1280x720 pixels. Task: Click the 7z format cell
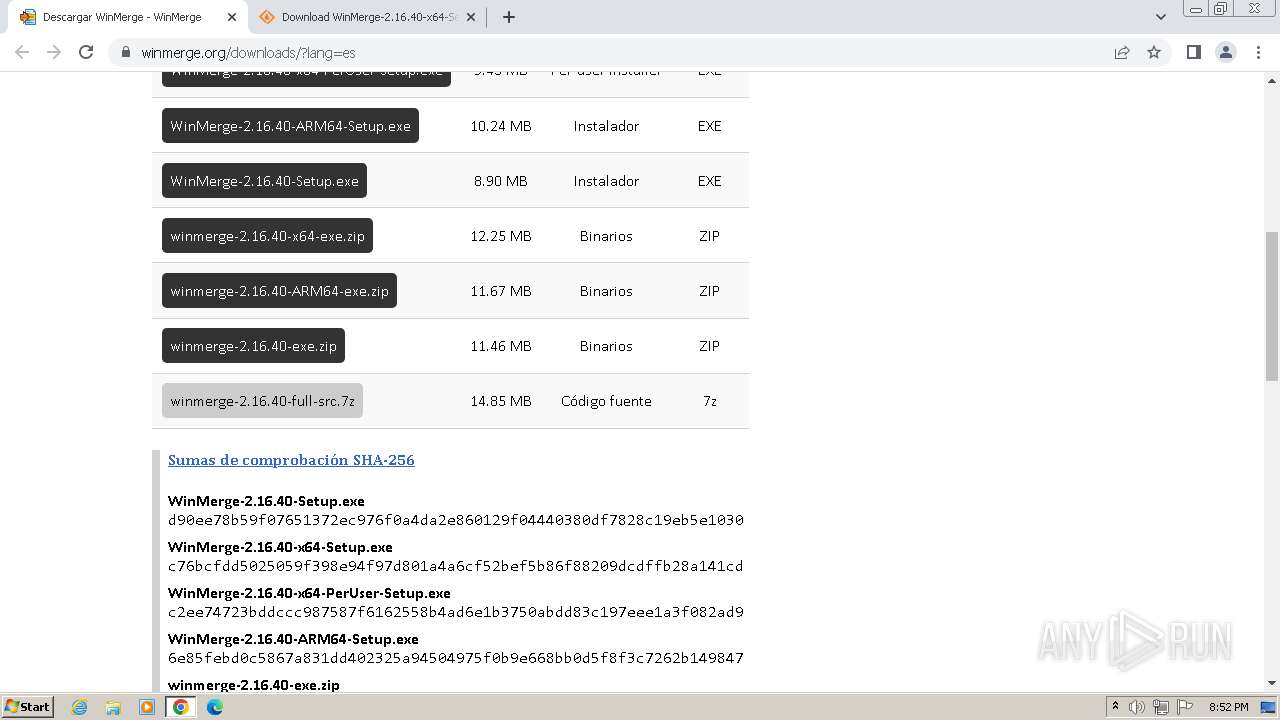(x=710, y=401)
